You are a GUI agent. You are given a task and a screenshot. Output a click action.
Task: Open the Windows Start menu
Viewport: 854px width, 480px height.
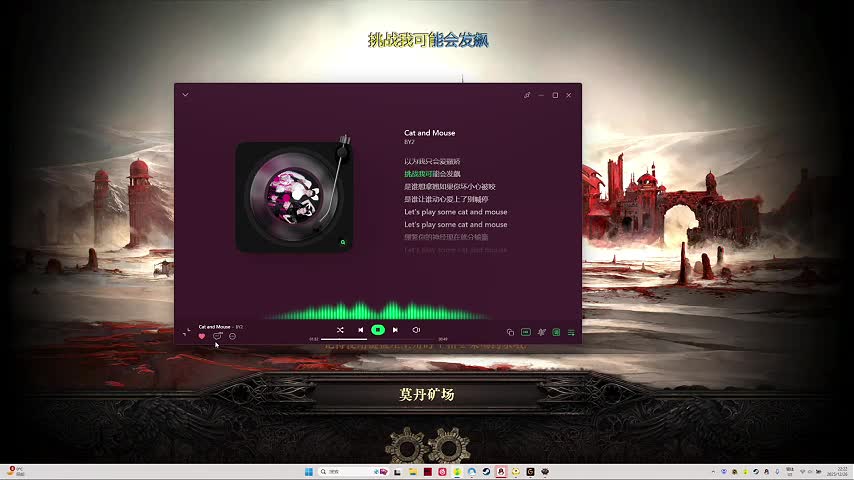[x=309, y=472]
